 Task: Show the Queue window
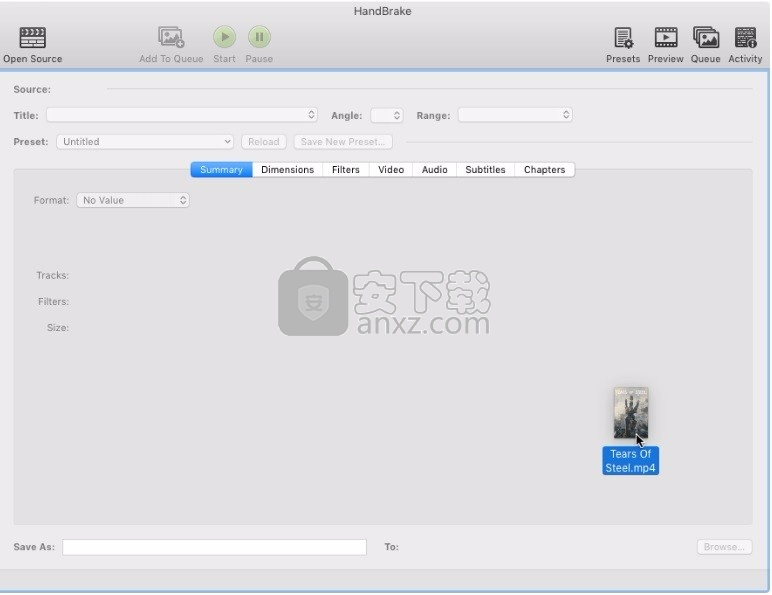pos(706,37)
